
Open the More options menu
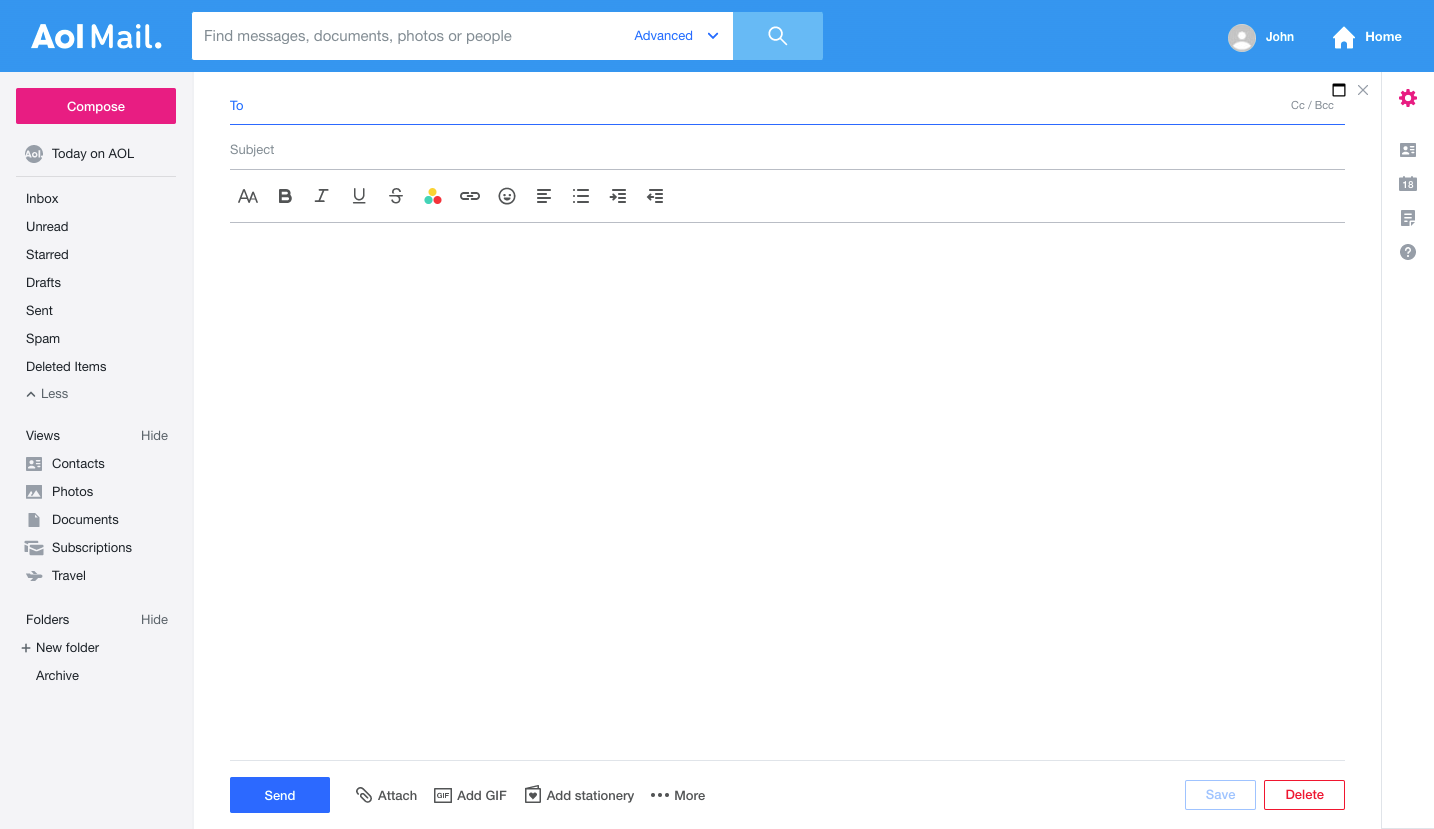[678, 795]
